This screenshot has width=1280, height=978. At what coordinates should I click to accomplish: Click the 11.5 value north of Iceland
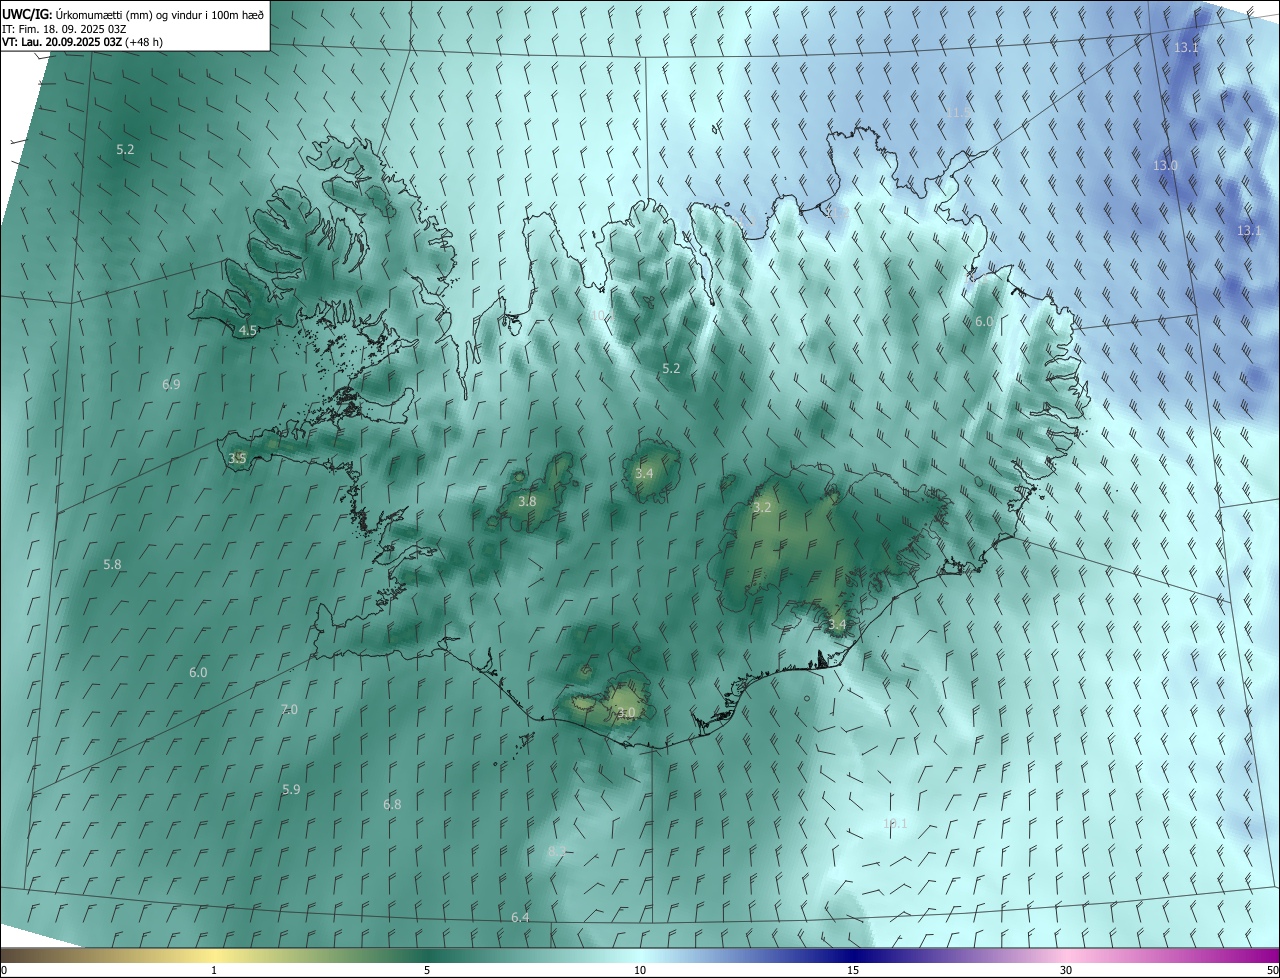[958, 112]
